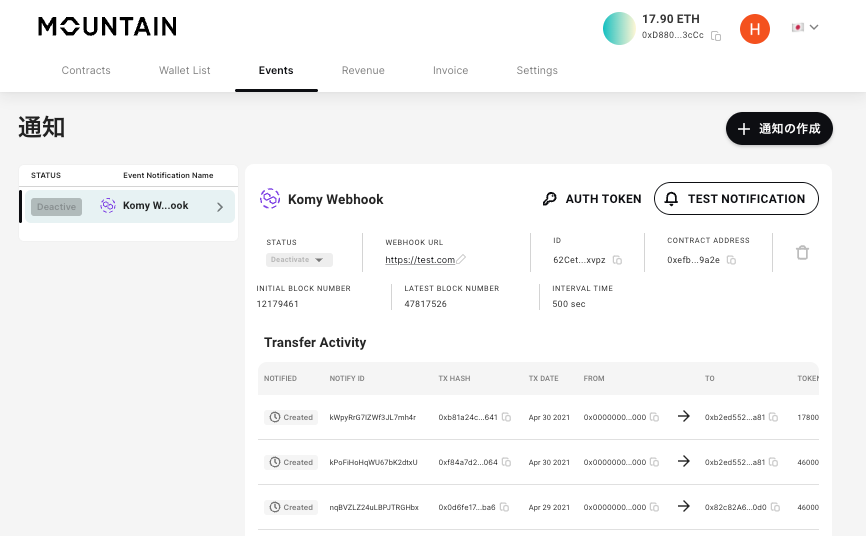866x536 pixels.
Task: Copy the wallet address 0xD880...3cCc
Action: pos(716,36)
